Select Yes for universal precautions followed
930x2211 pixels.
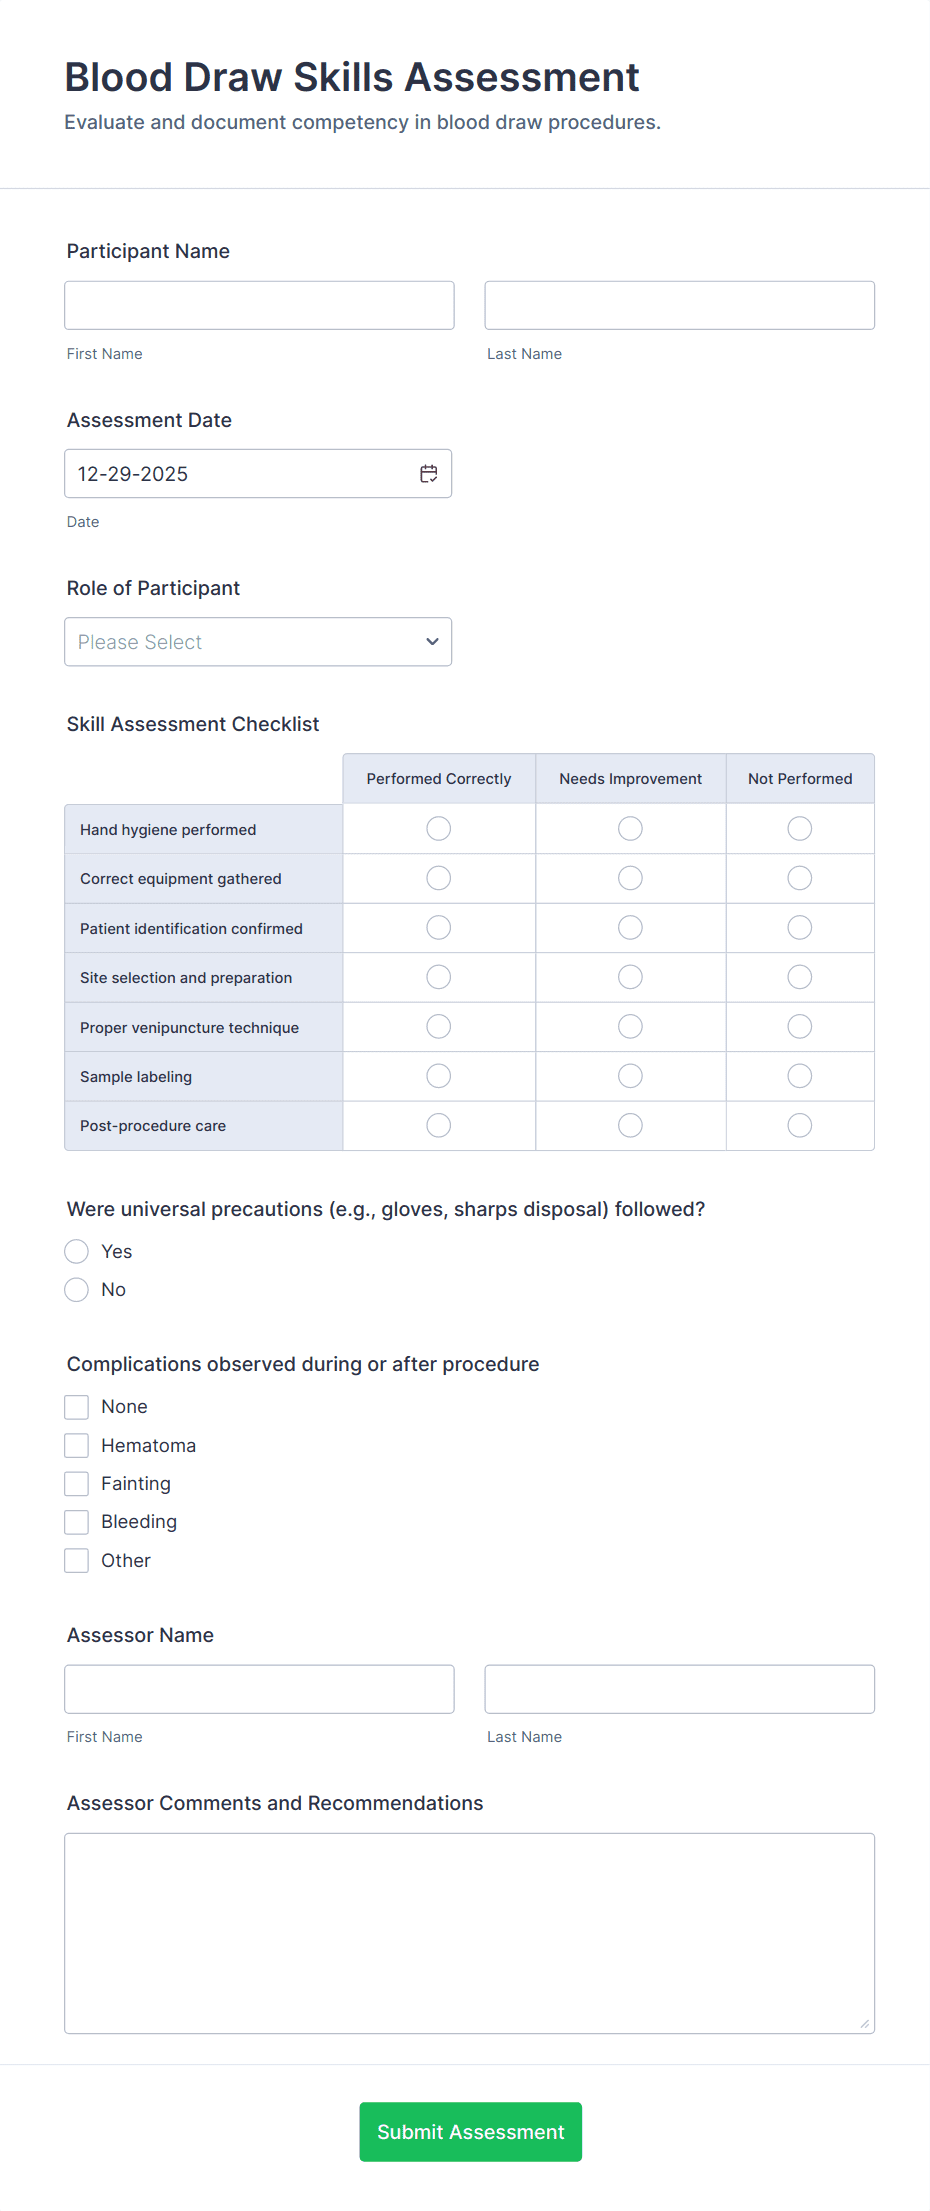tap(76, 1251)
